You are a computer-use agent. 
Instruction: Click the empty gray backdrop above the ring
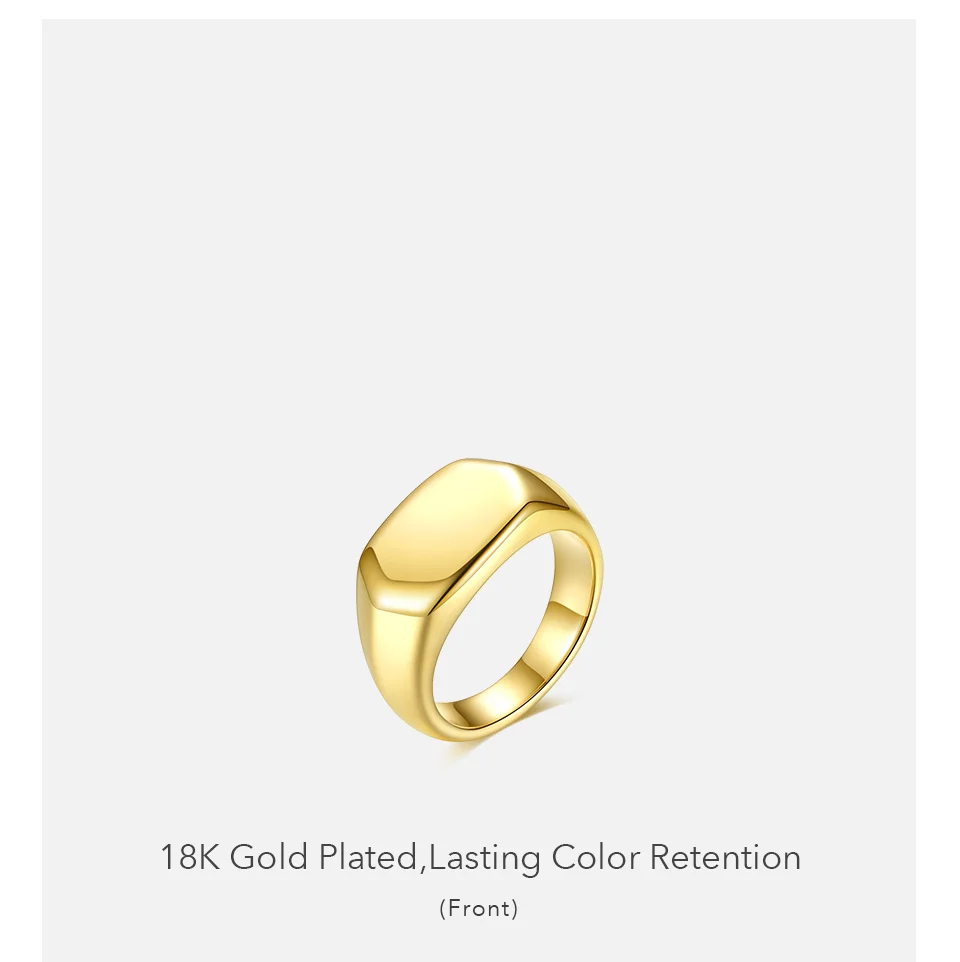click(x=479, y=233)
